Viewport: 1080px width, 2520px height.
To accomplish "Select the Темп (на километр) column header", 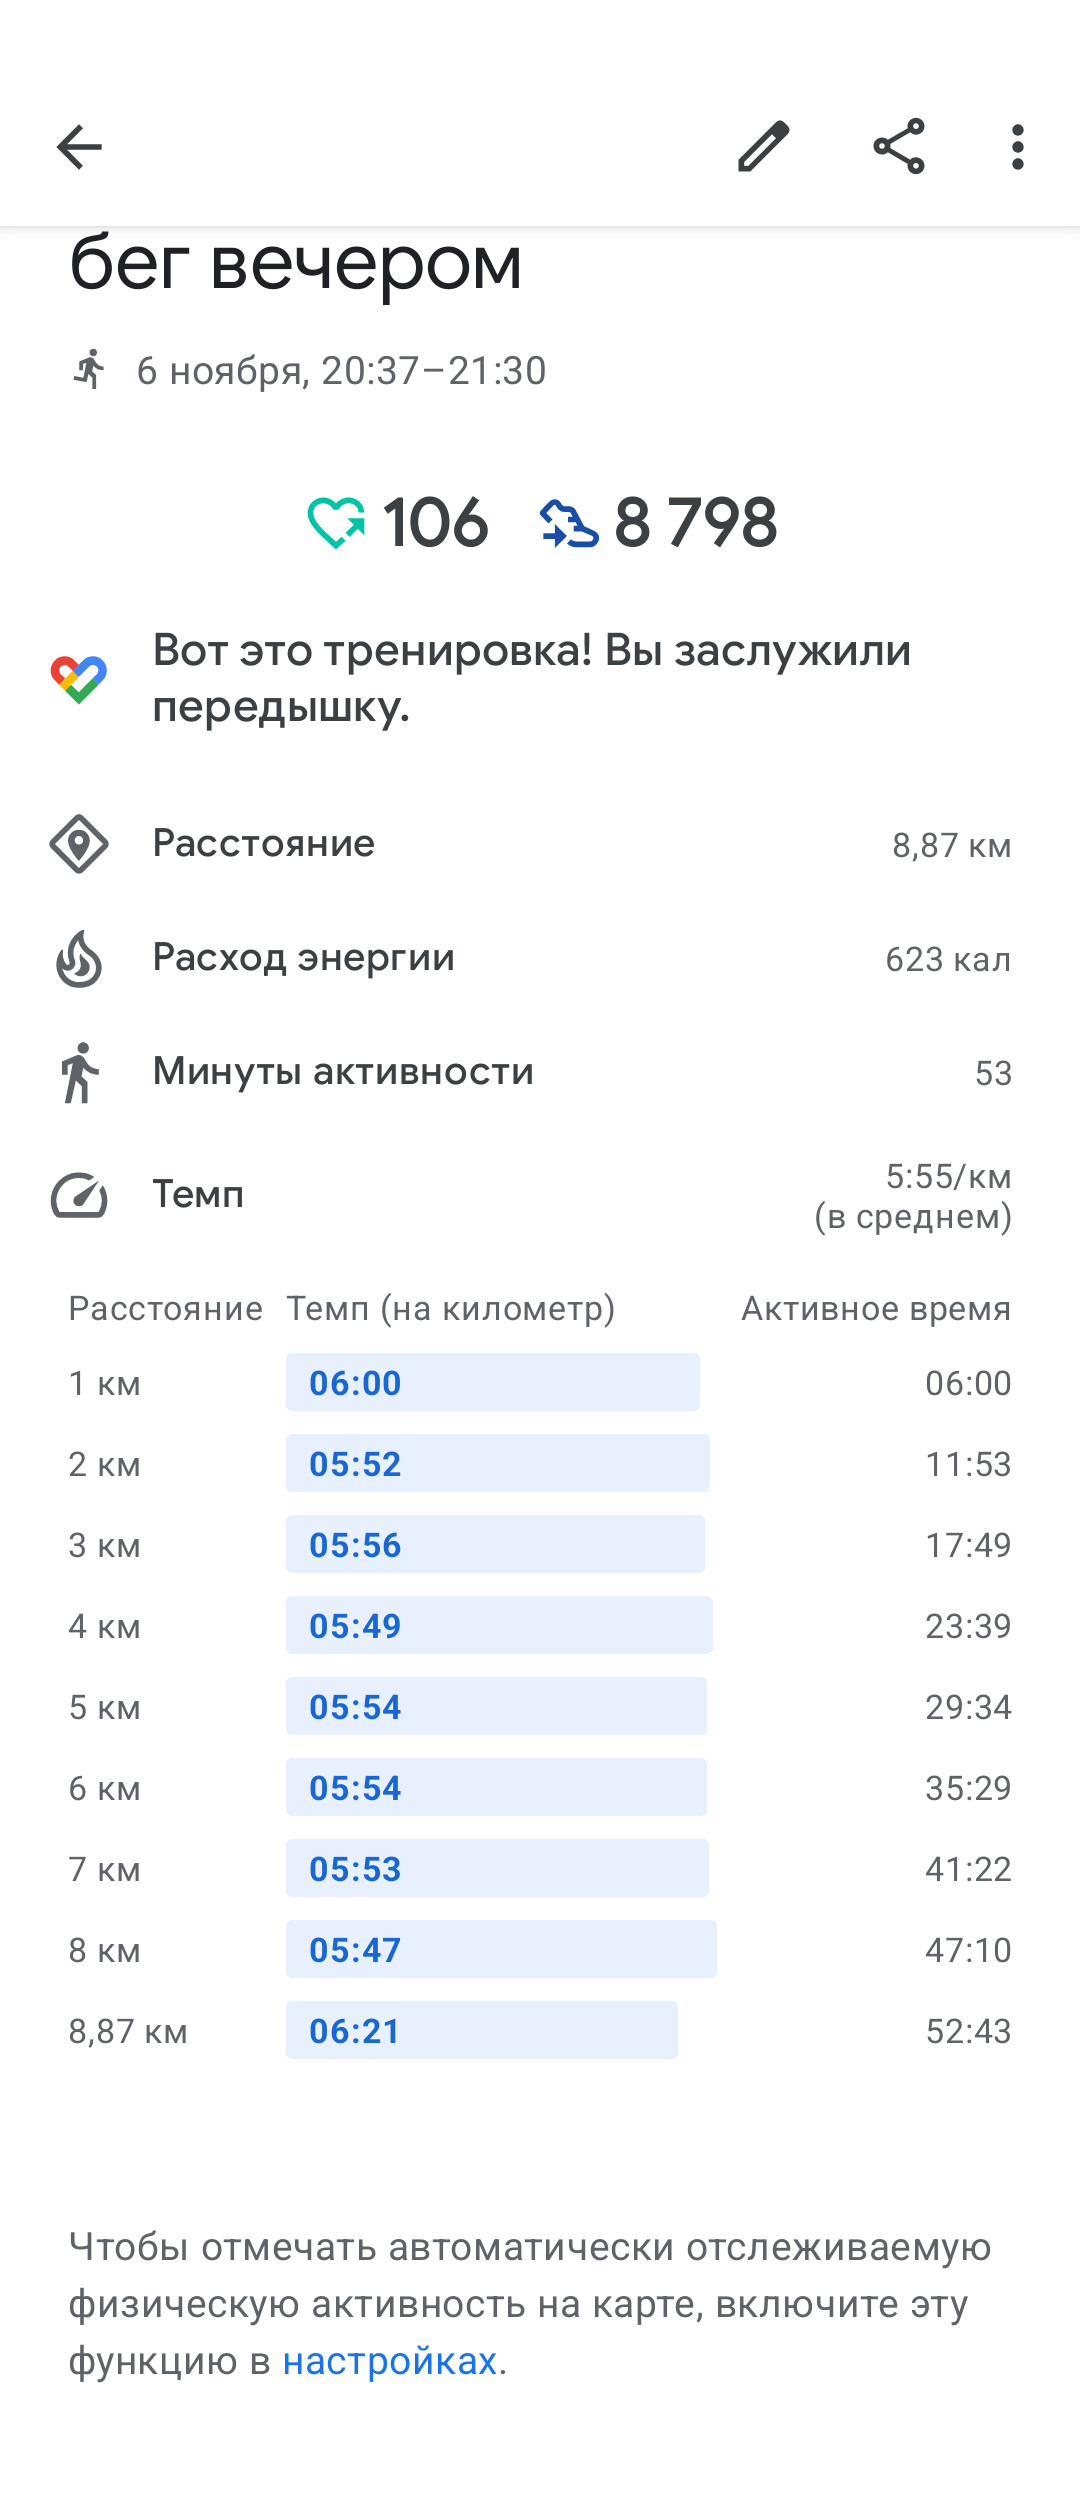I will pyautogui.click(x=451, y=1308).
